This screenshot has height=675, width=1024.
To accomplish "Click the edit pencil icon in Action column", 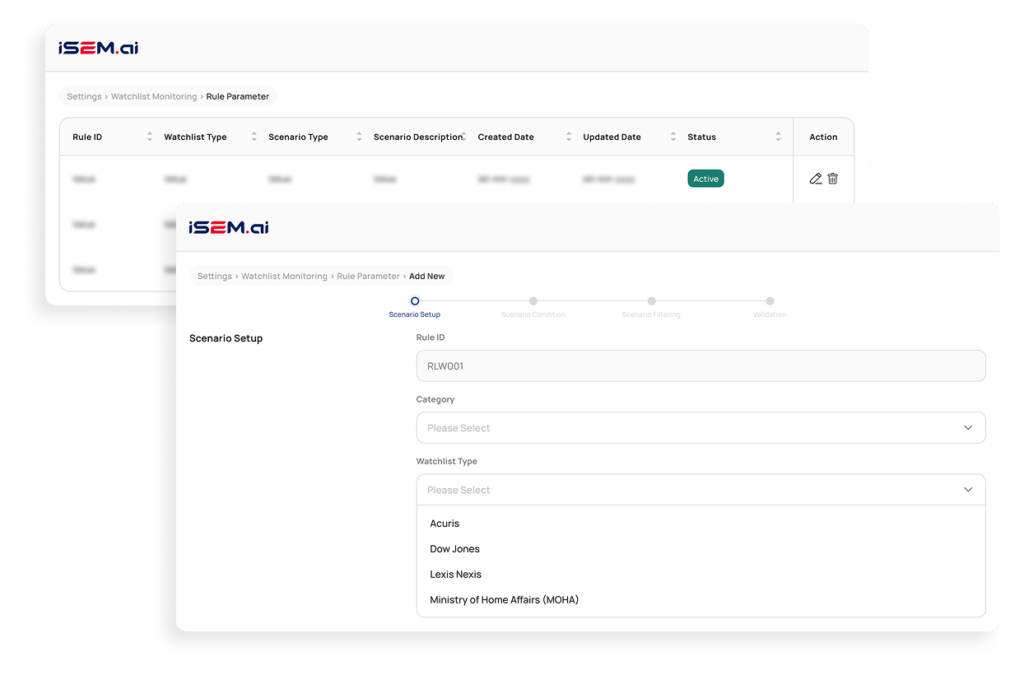I will point(815,179).
